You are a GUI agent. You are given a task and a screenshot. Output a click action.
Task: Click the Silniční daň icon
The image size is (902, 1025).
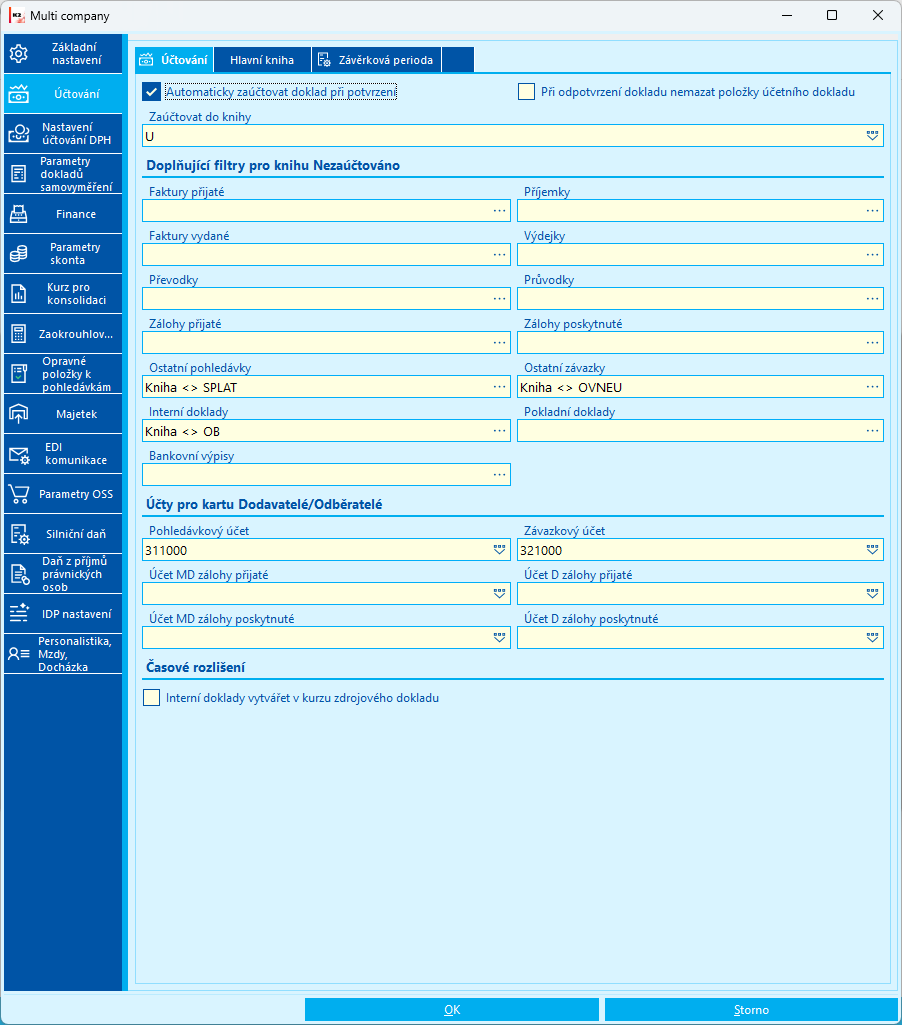coord(18,534)
